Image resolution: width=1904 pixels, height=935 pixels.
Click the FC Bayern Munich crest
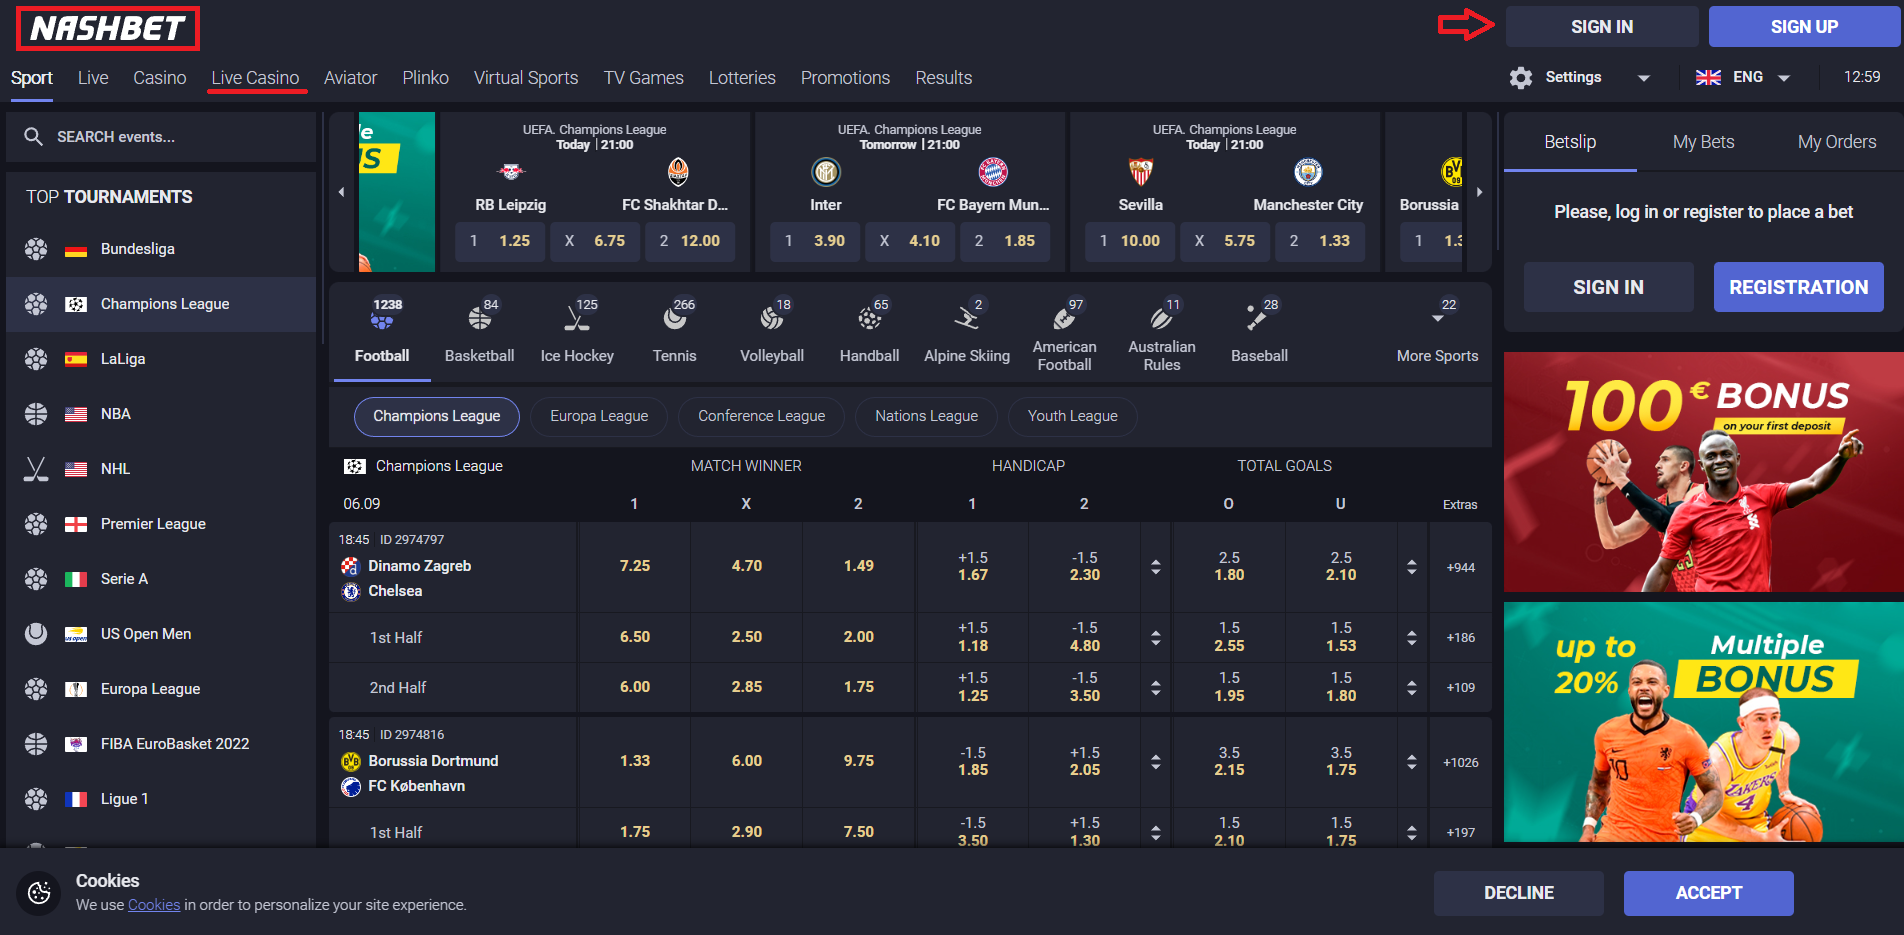(993, 172)
